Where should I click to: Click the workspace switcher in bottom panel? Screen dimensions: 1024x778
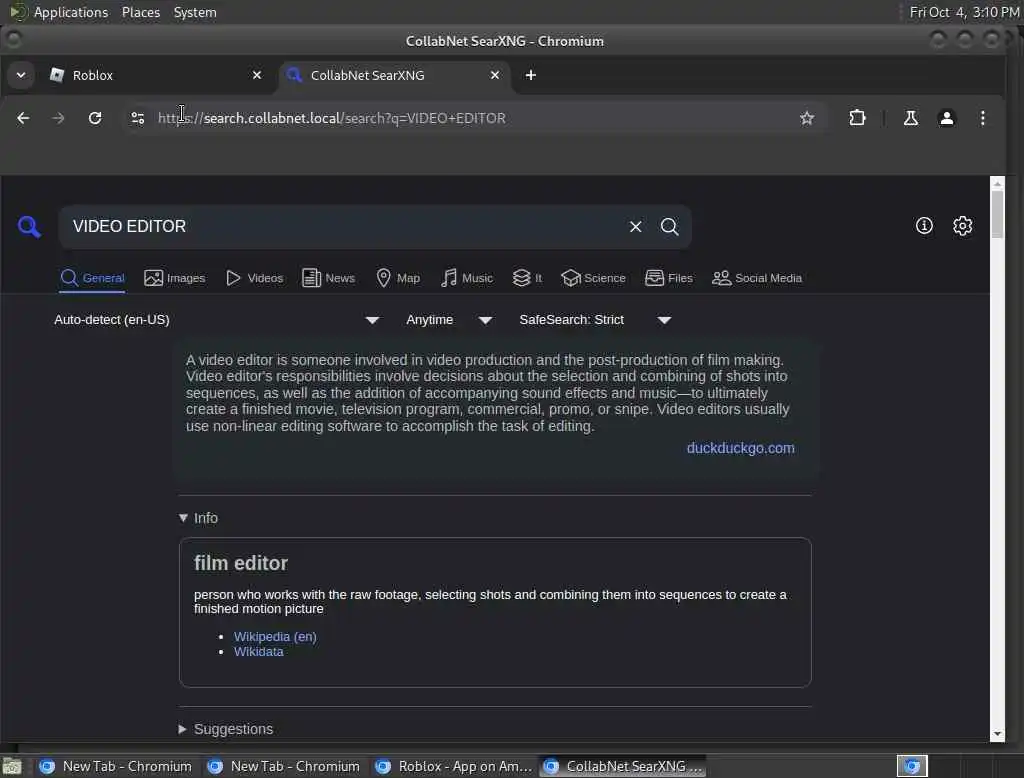pyautogui.click(x=912, y=766)
